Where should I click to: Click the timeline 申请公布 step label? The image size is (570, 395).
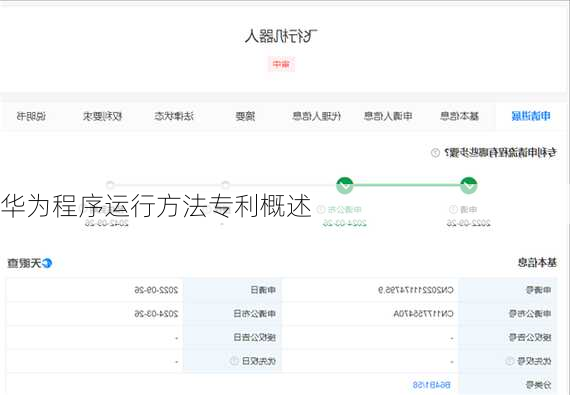pyautogui.click(x=344, y=210)
